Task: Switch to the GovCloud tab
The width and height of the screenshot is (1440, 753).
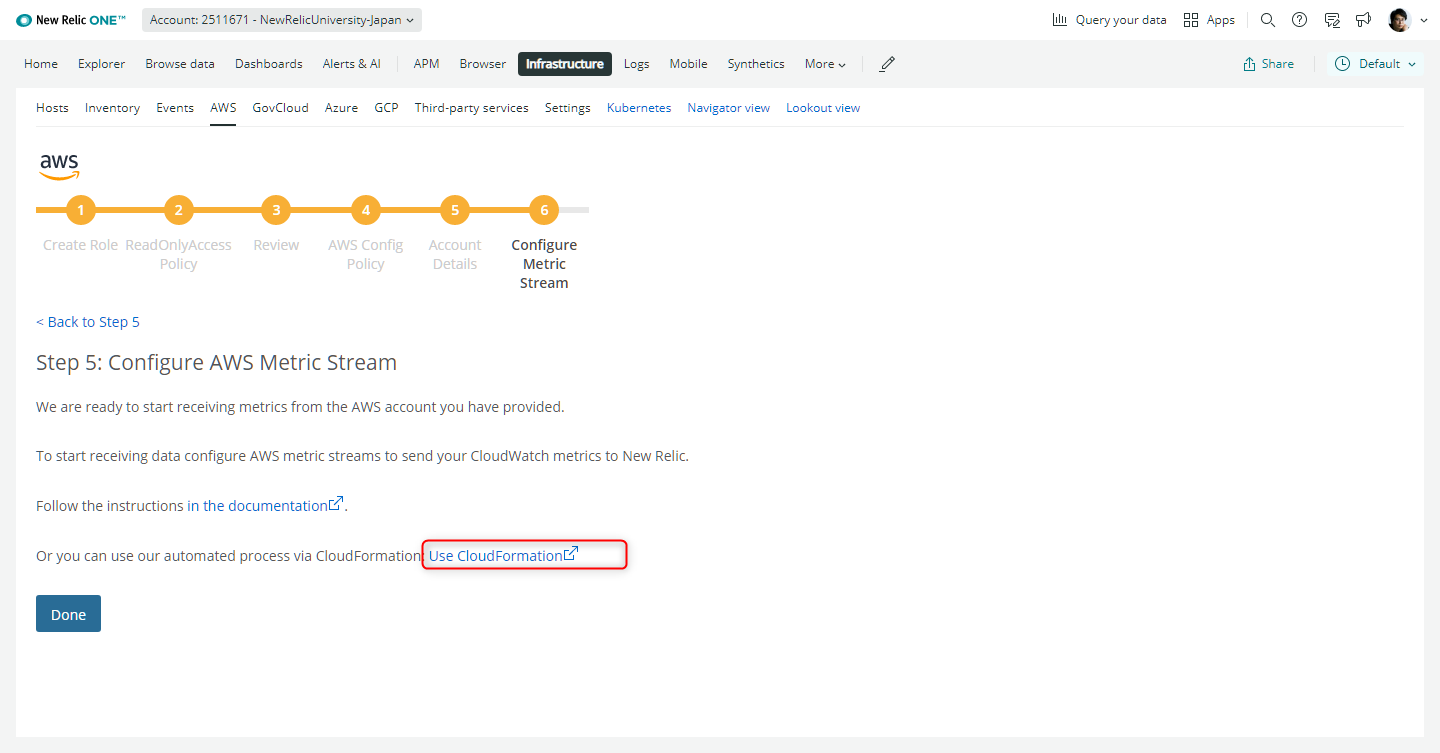Action: pos(281,108)
